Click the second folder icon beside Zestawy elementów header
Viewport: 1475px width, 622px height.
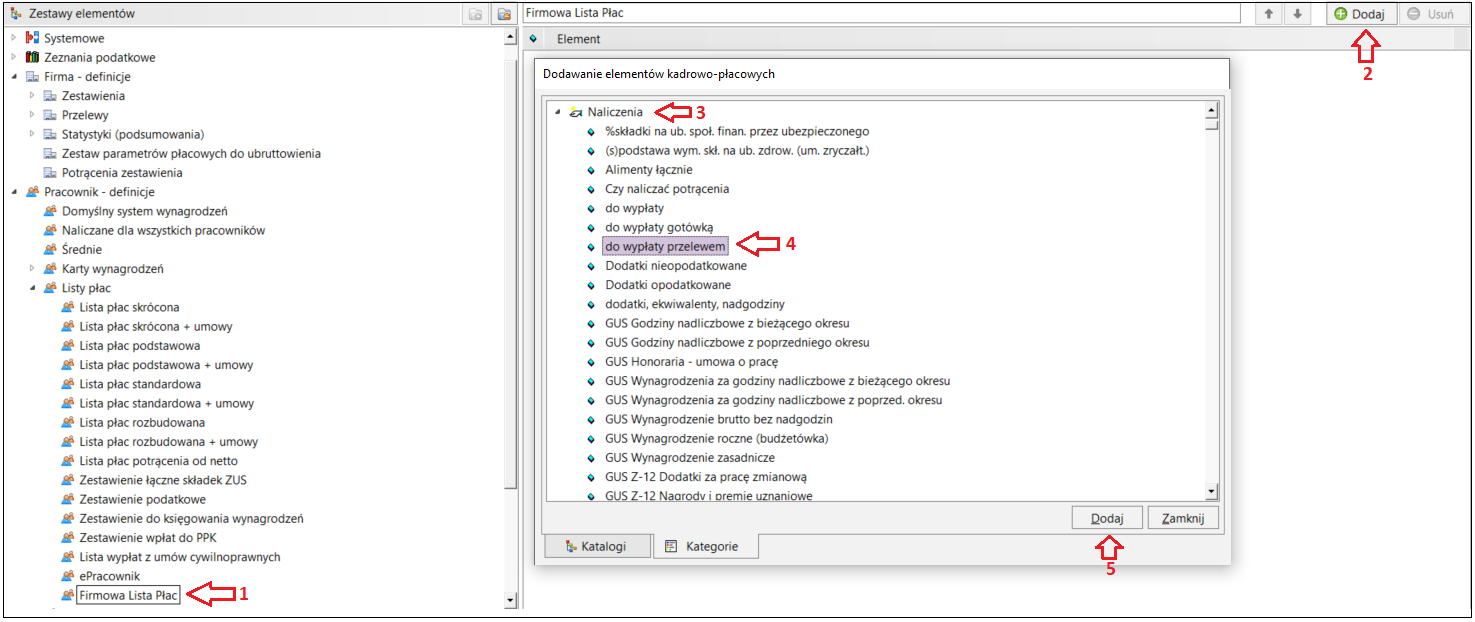[504, 14]
